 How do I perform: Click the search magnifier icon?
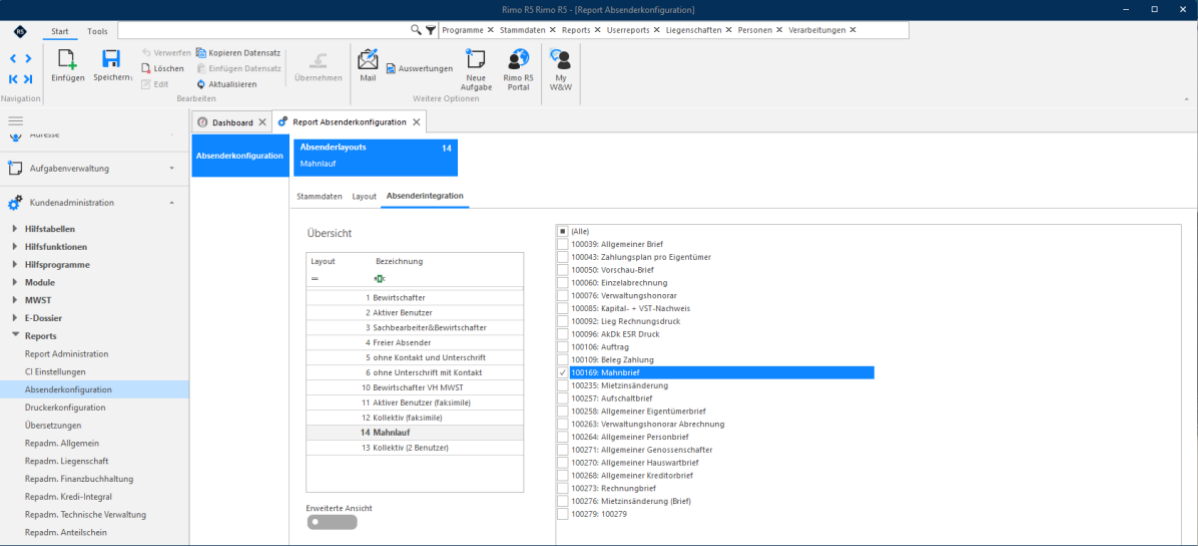coord(416,30)
